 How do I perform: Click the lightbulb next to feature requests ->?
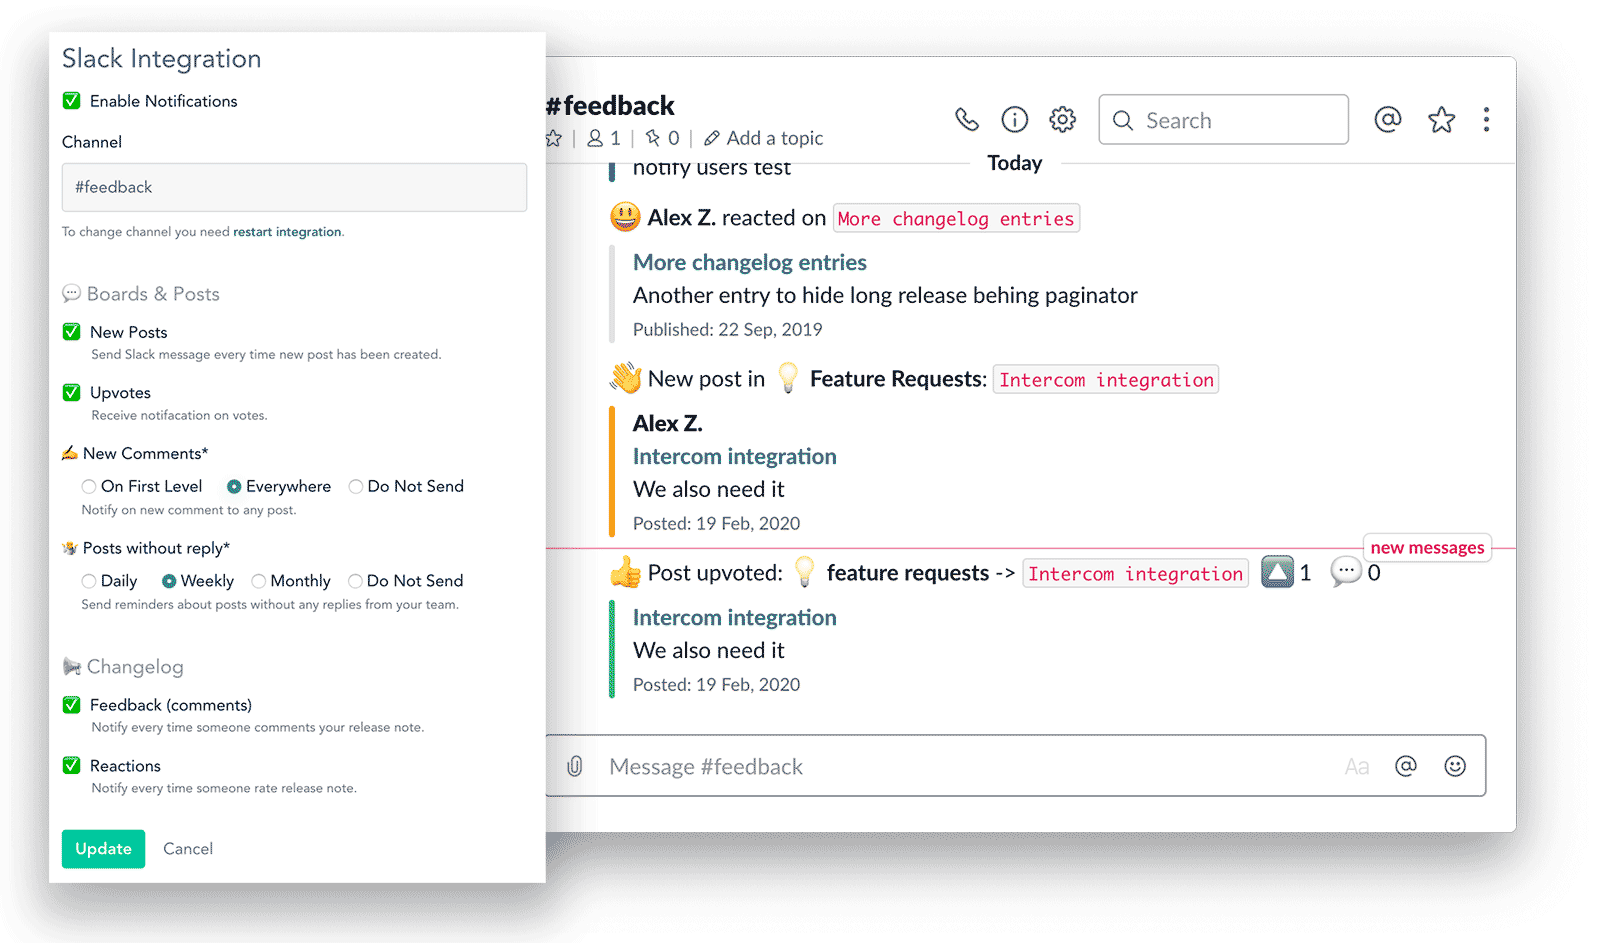click(804, 572)
